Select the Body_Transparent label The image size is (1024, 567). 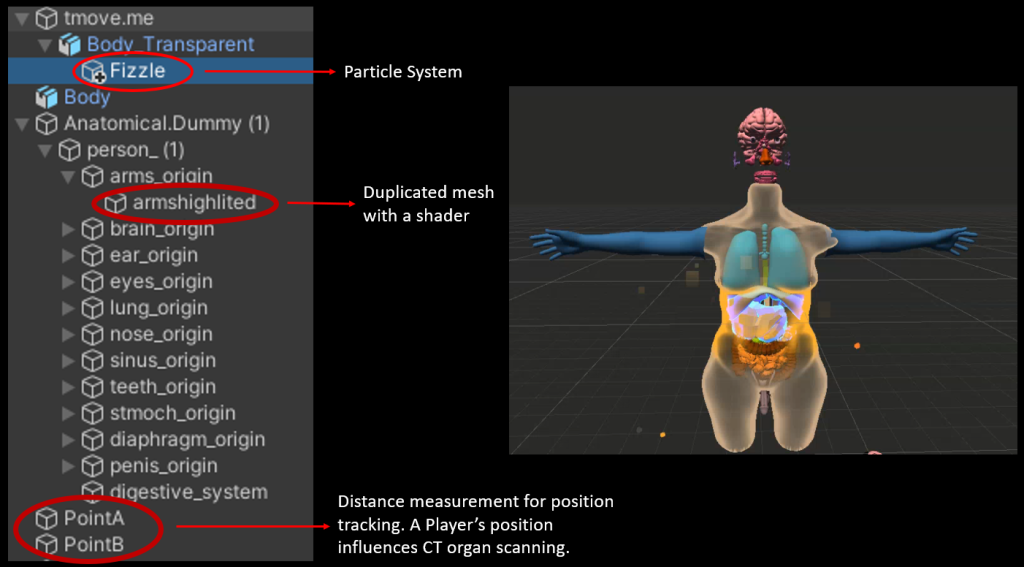click(170, 44)
